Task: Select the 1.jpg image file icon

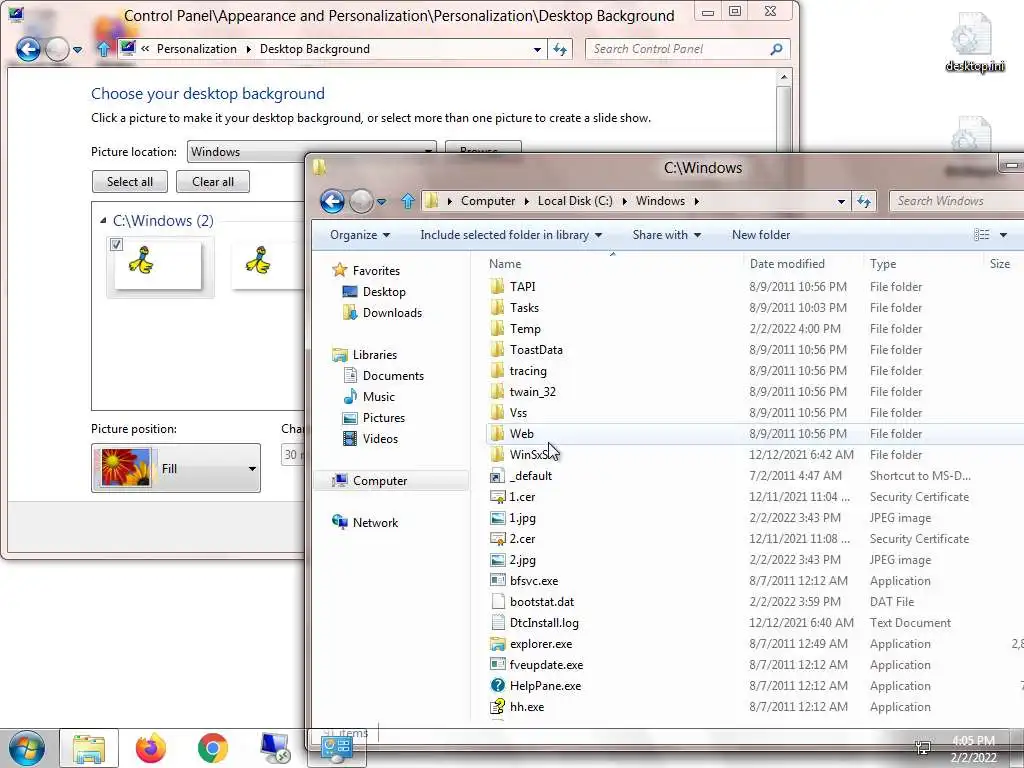Action: click(x=498, y=518)
